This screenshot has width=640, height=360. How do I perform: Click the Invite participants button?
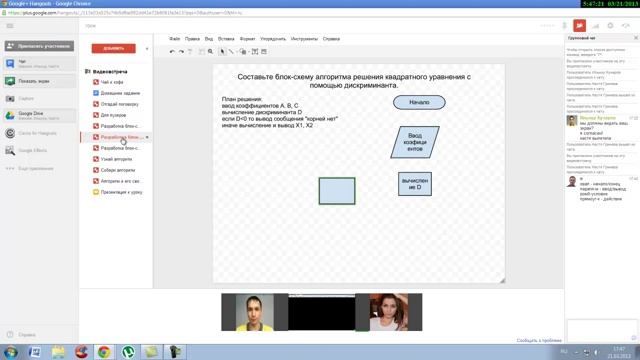39,46
